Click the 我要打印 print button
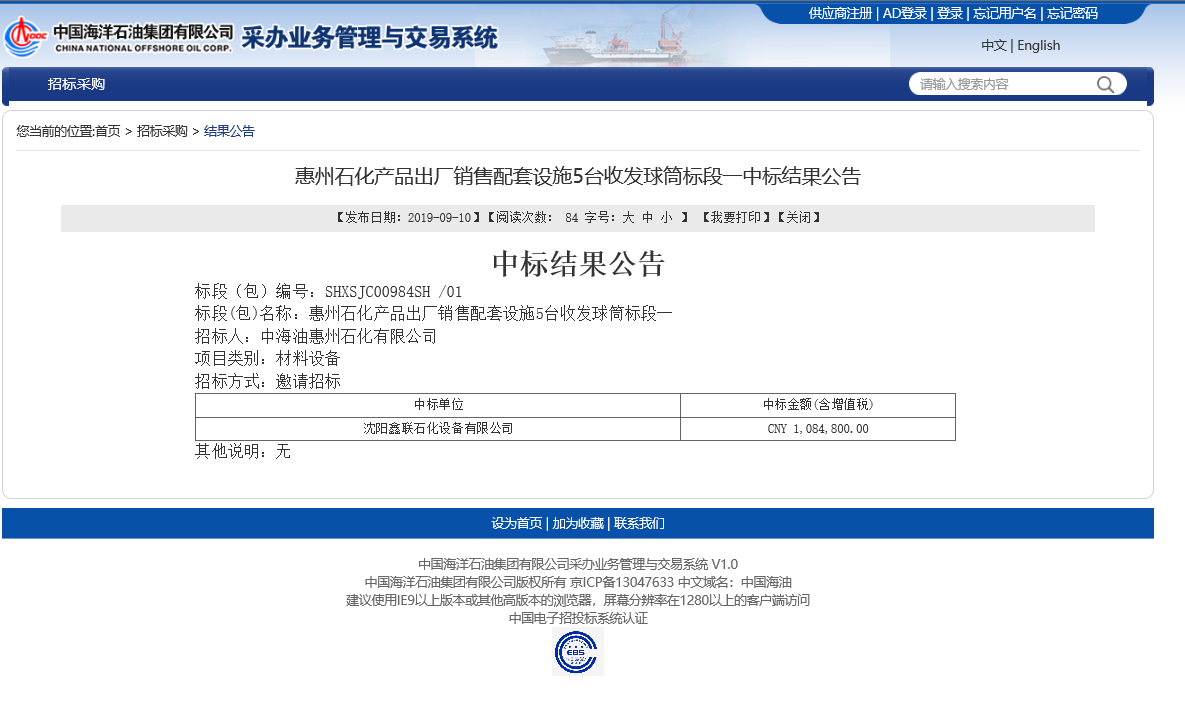1185x717 pixels. pyautogui.click(x=735, y=218)
